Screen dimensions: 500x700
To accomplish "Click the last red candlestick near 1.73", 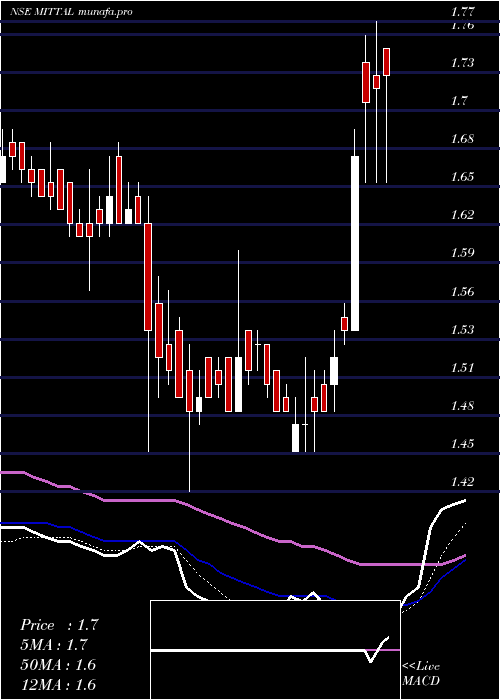I will coord(387,62).
